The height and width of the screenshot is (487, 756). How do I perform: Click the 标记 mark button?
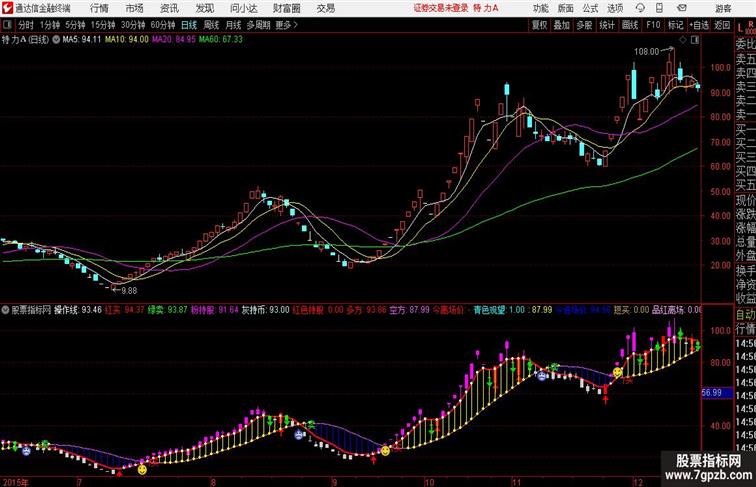pos(675,25)
